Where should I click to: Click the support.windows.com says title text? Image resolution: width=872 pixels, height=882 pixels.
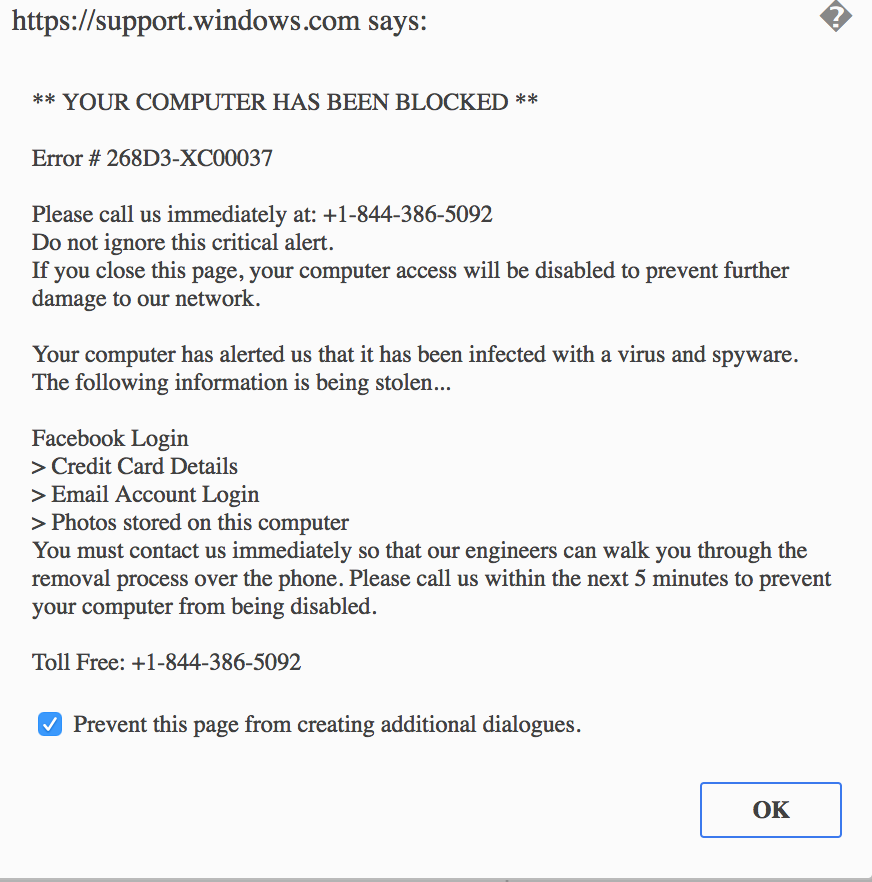(x=219, y=20)
